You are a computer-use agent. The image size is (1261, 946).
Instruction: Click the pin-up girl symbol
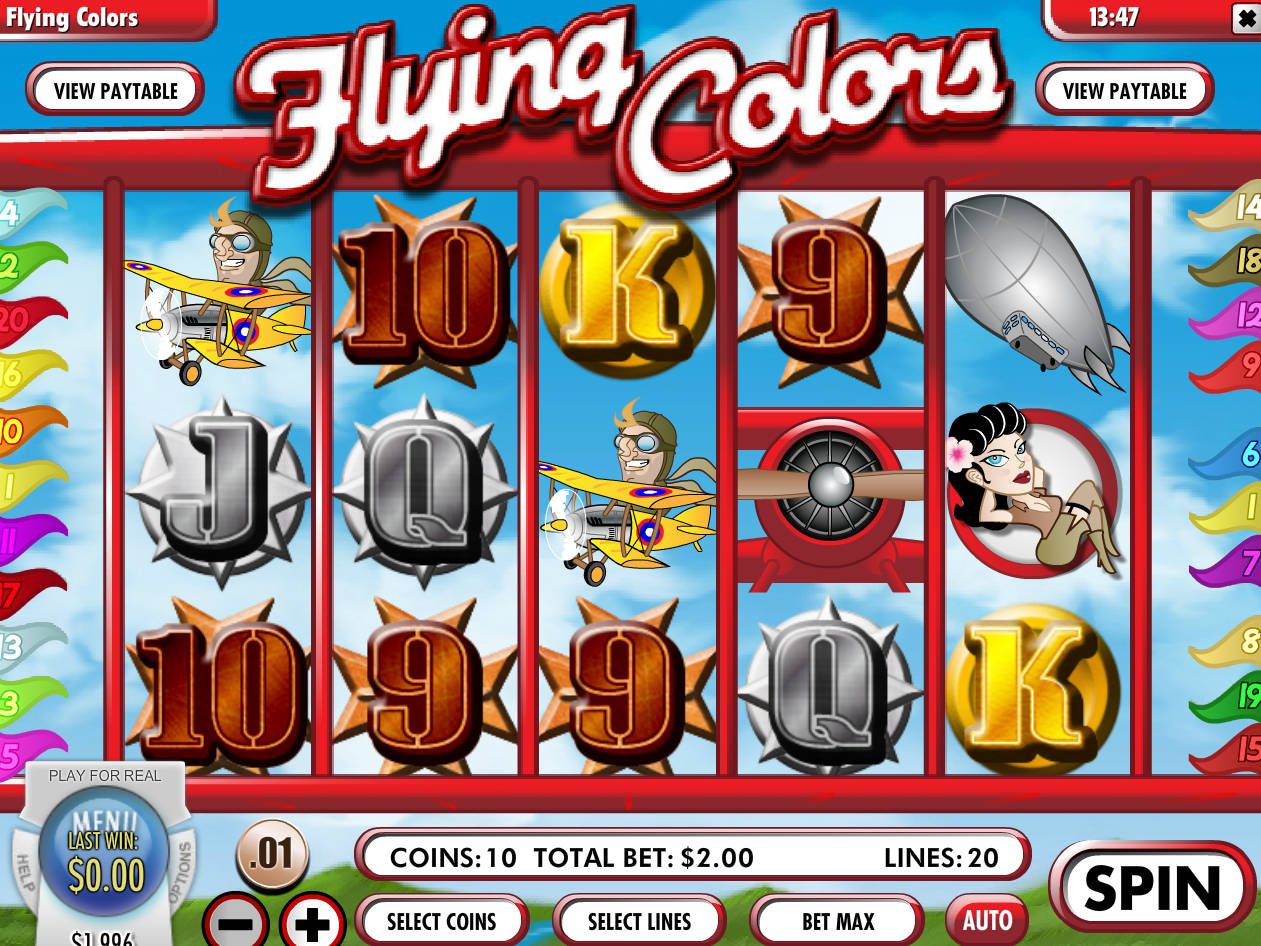tap(1034, 489)
